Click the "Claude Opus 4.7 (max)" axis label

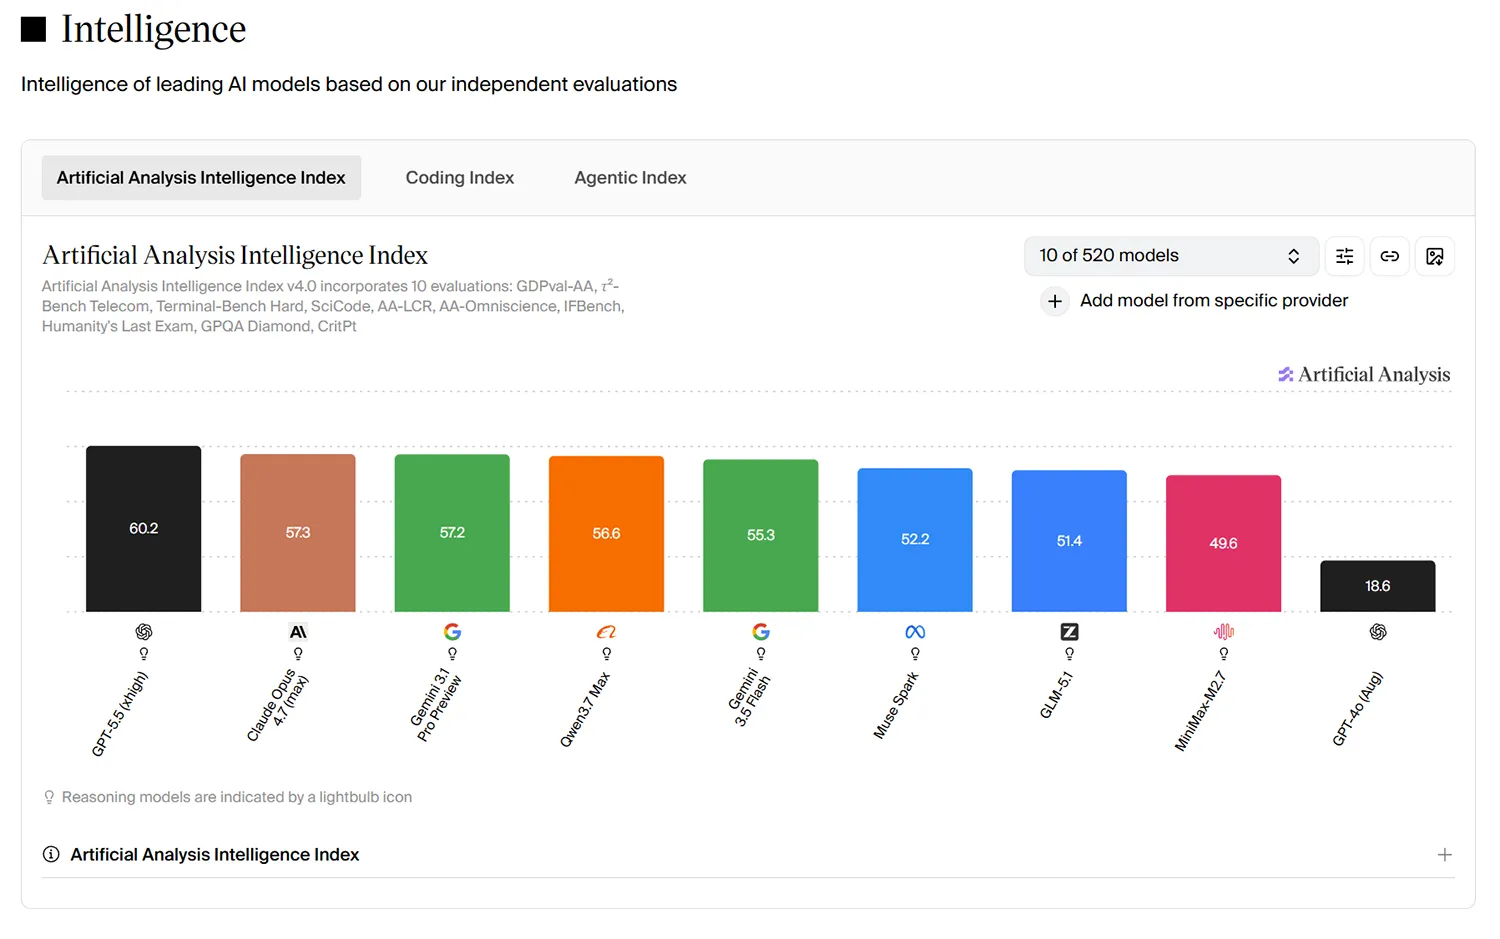[x=278, y=706]
